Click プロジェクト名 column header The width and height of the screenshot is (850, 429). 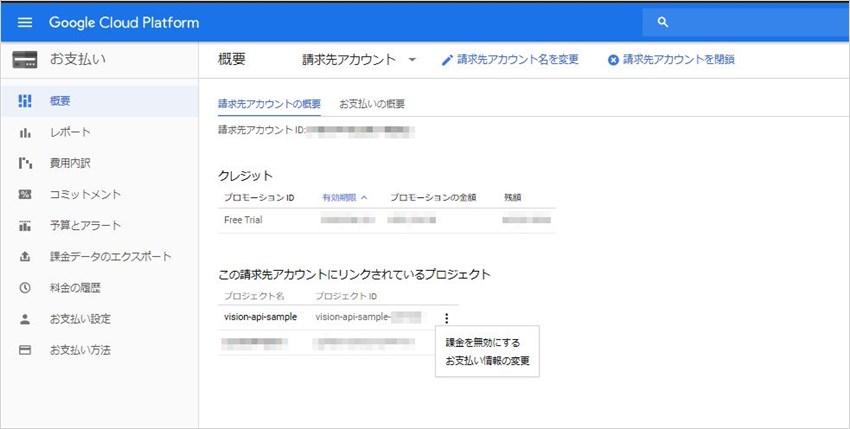click(x=254, y=297)
